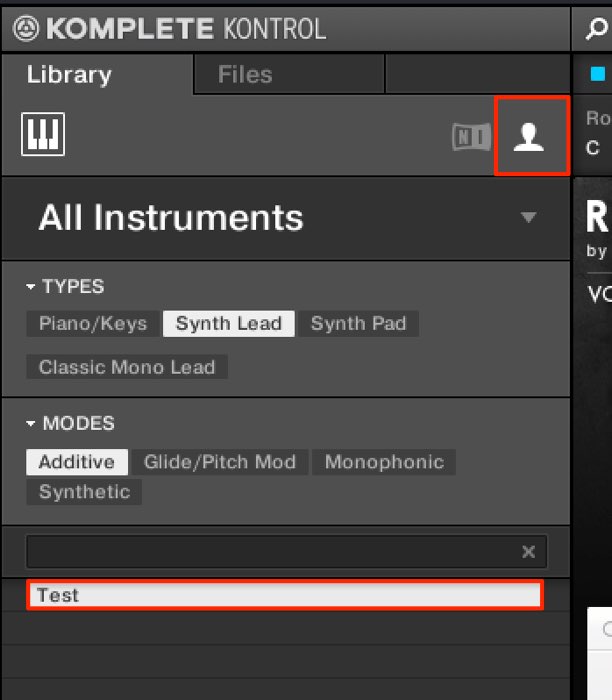Collapse the TYPES section triangle
This screenshot has width=612, height=700.
[x=30, y=287]
